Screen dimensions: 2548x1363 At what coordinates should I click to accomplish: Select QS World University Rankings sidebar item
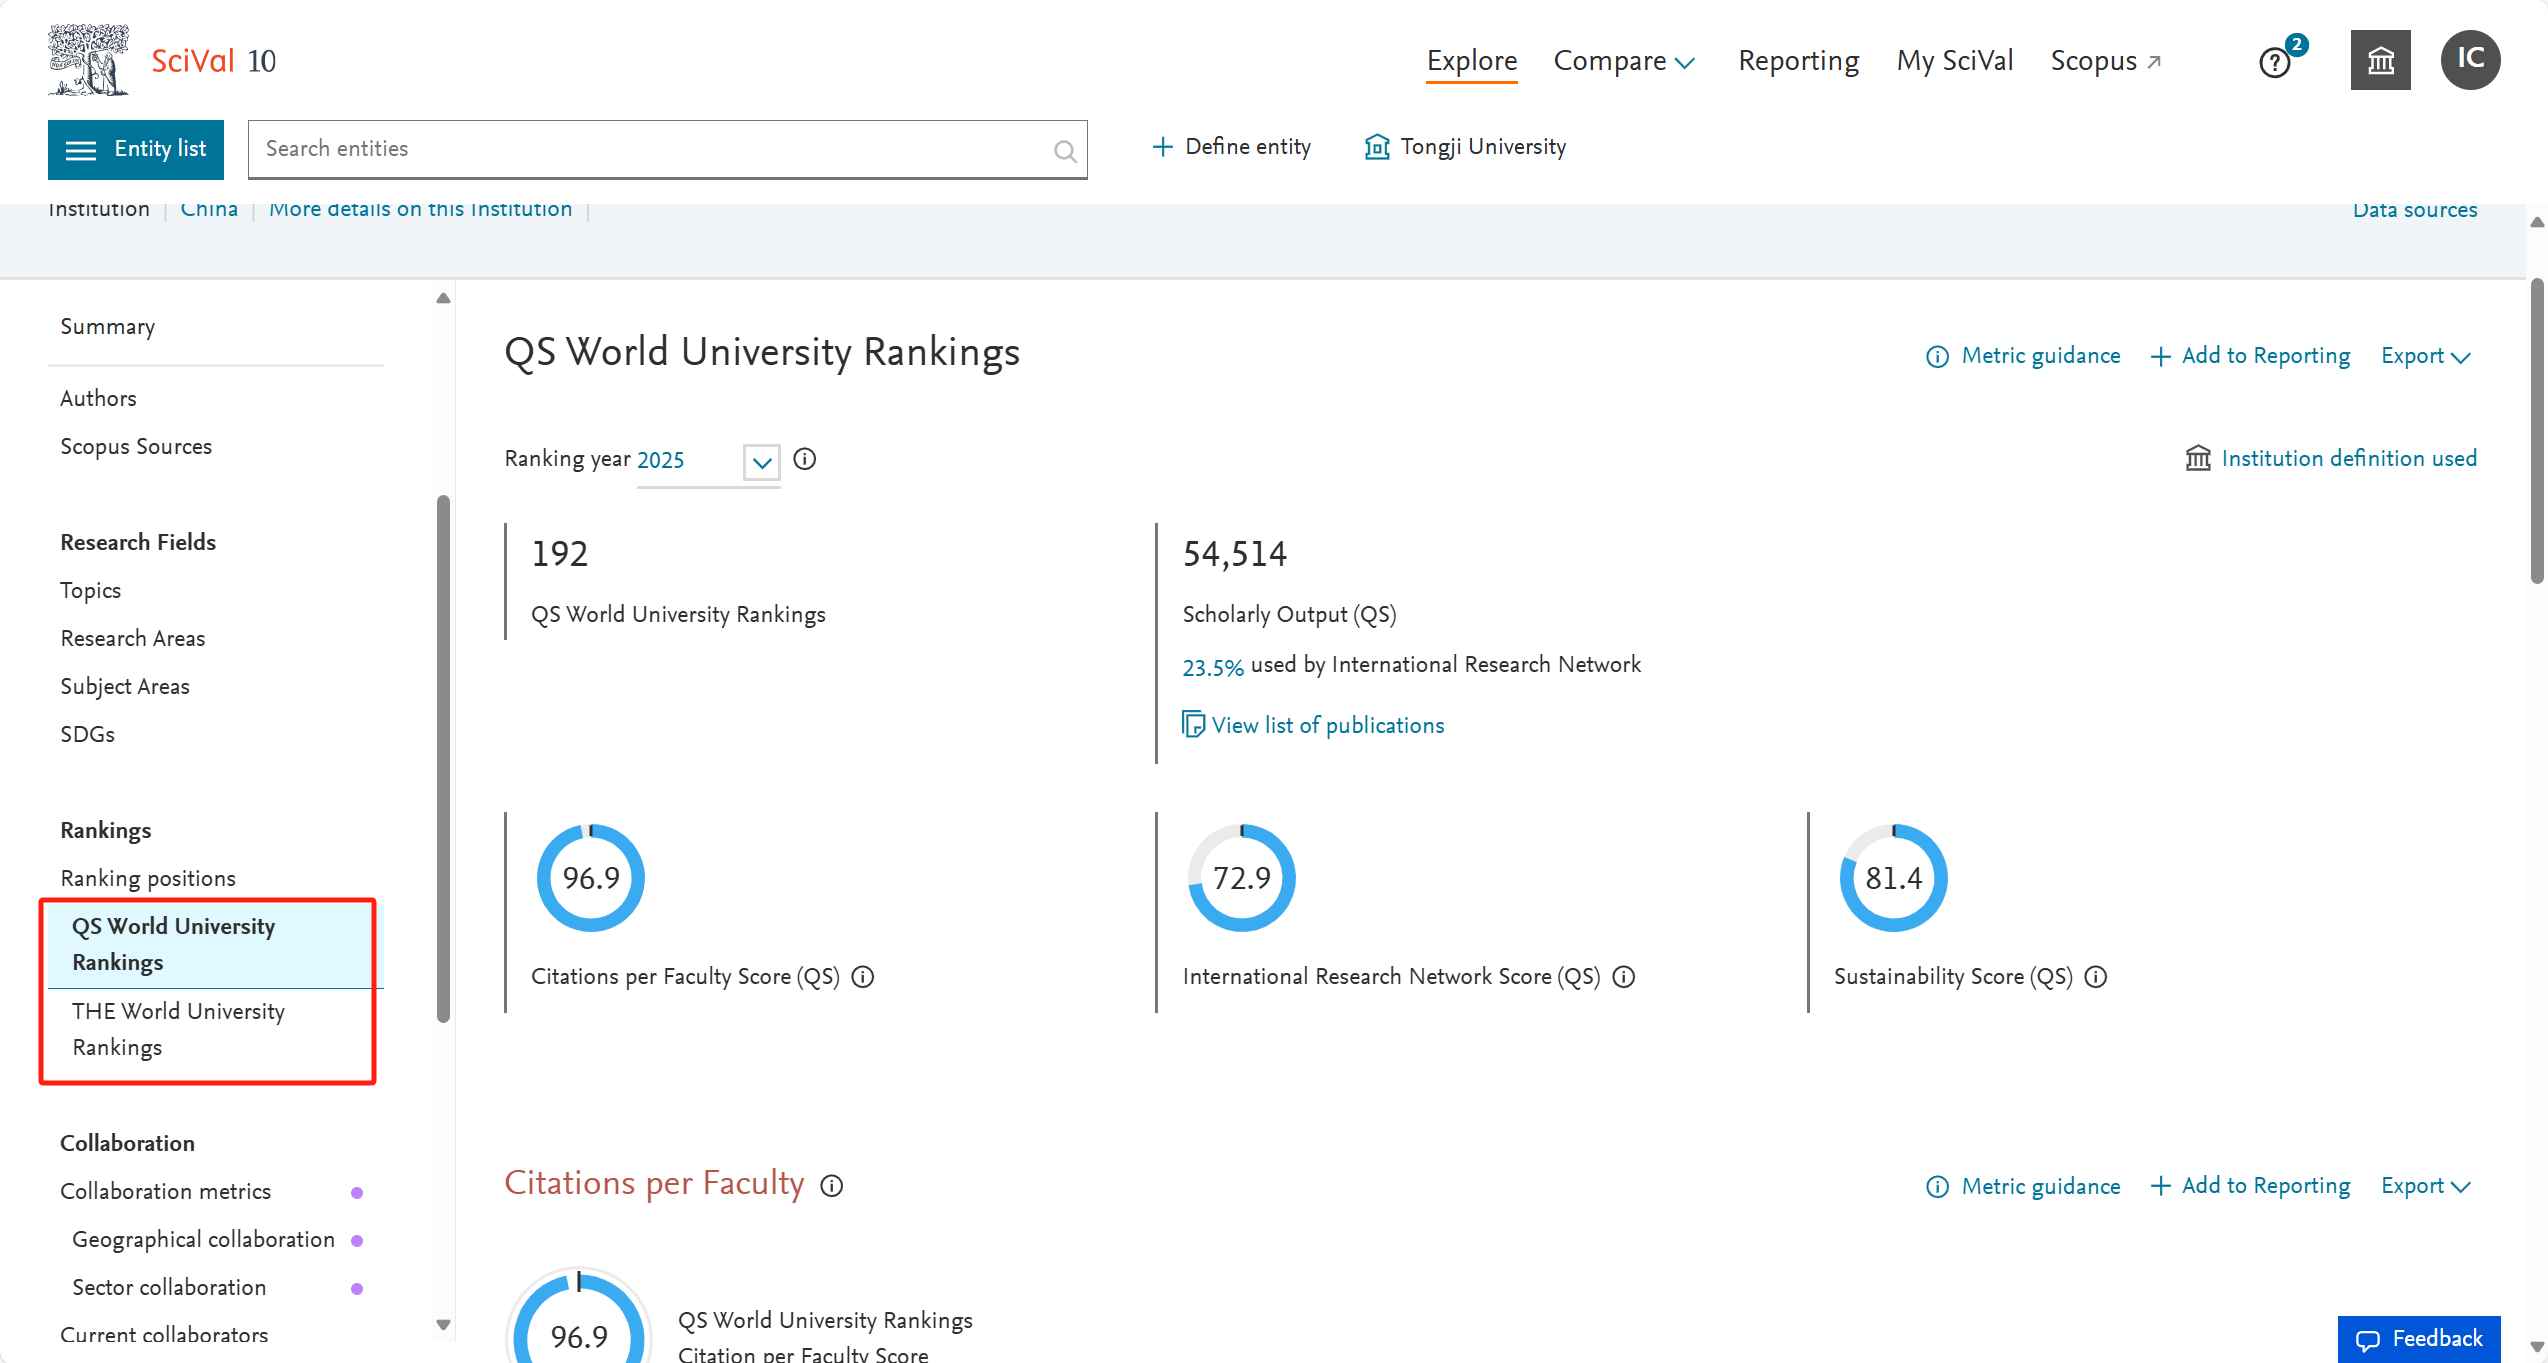coord(215,944)
